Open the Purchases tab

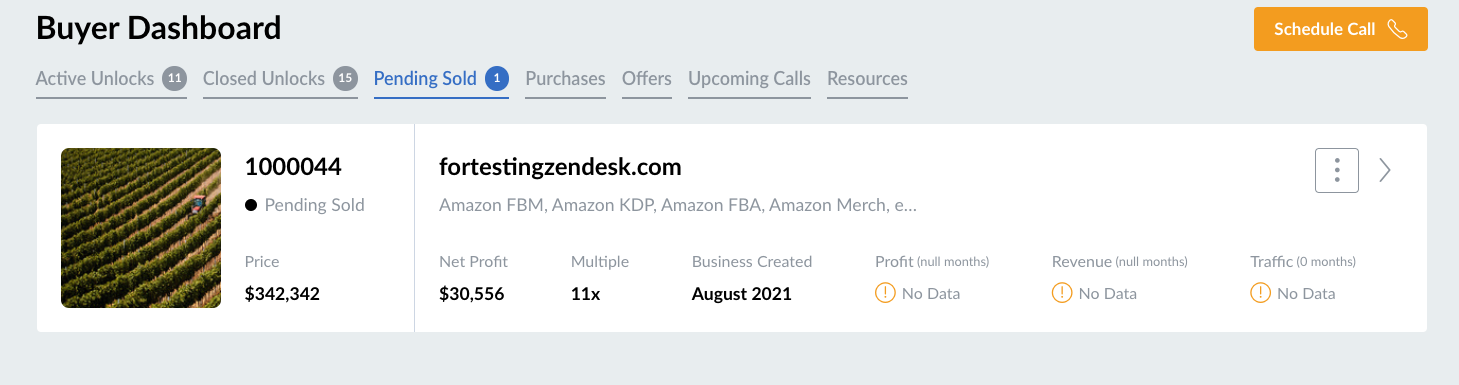565,78
